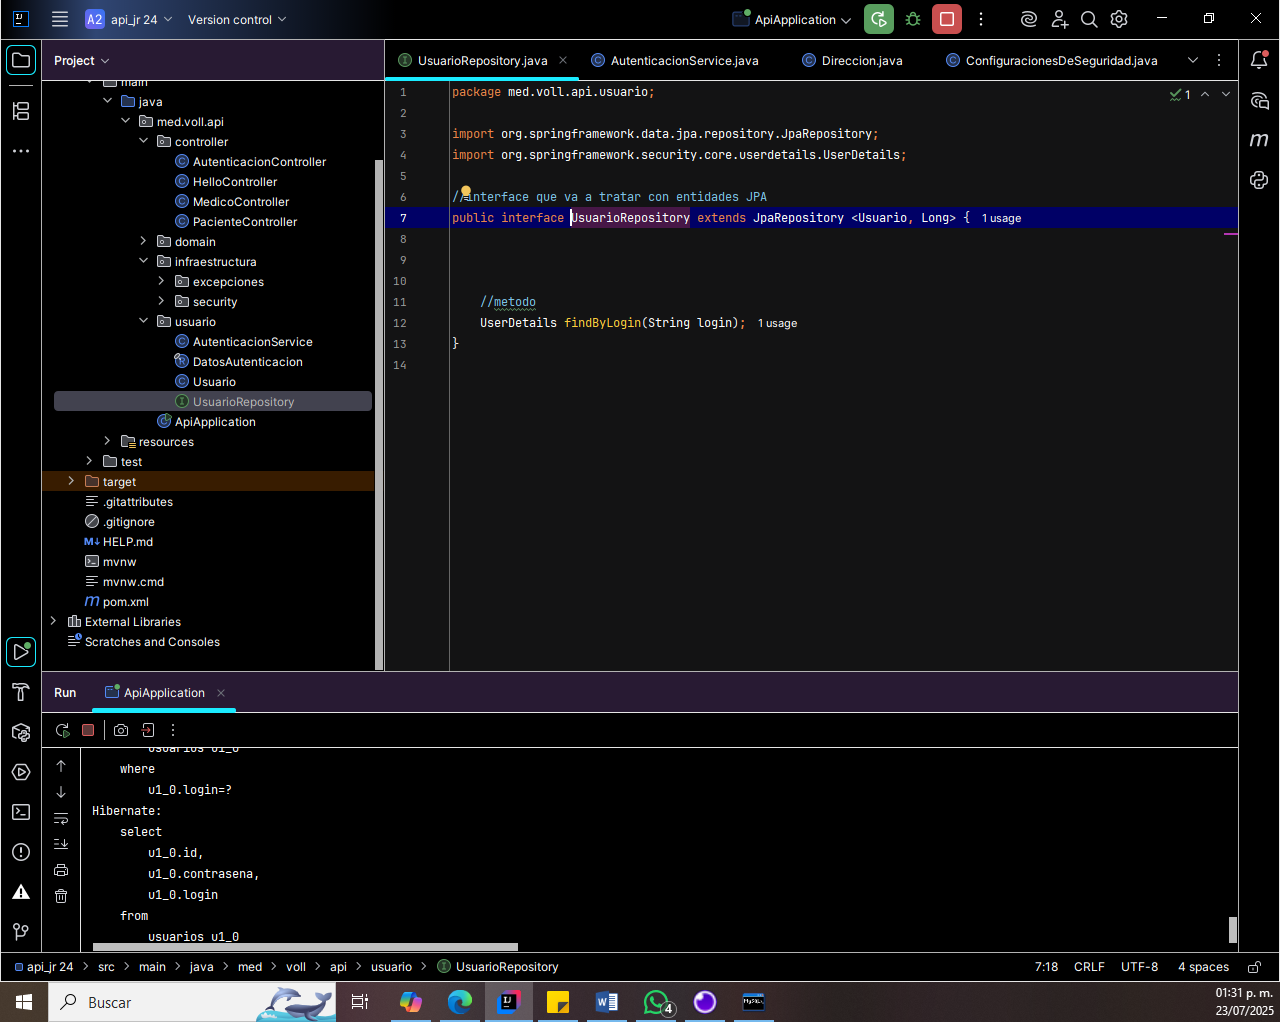Open the main hamburger menu

(60, 19)
